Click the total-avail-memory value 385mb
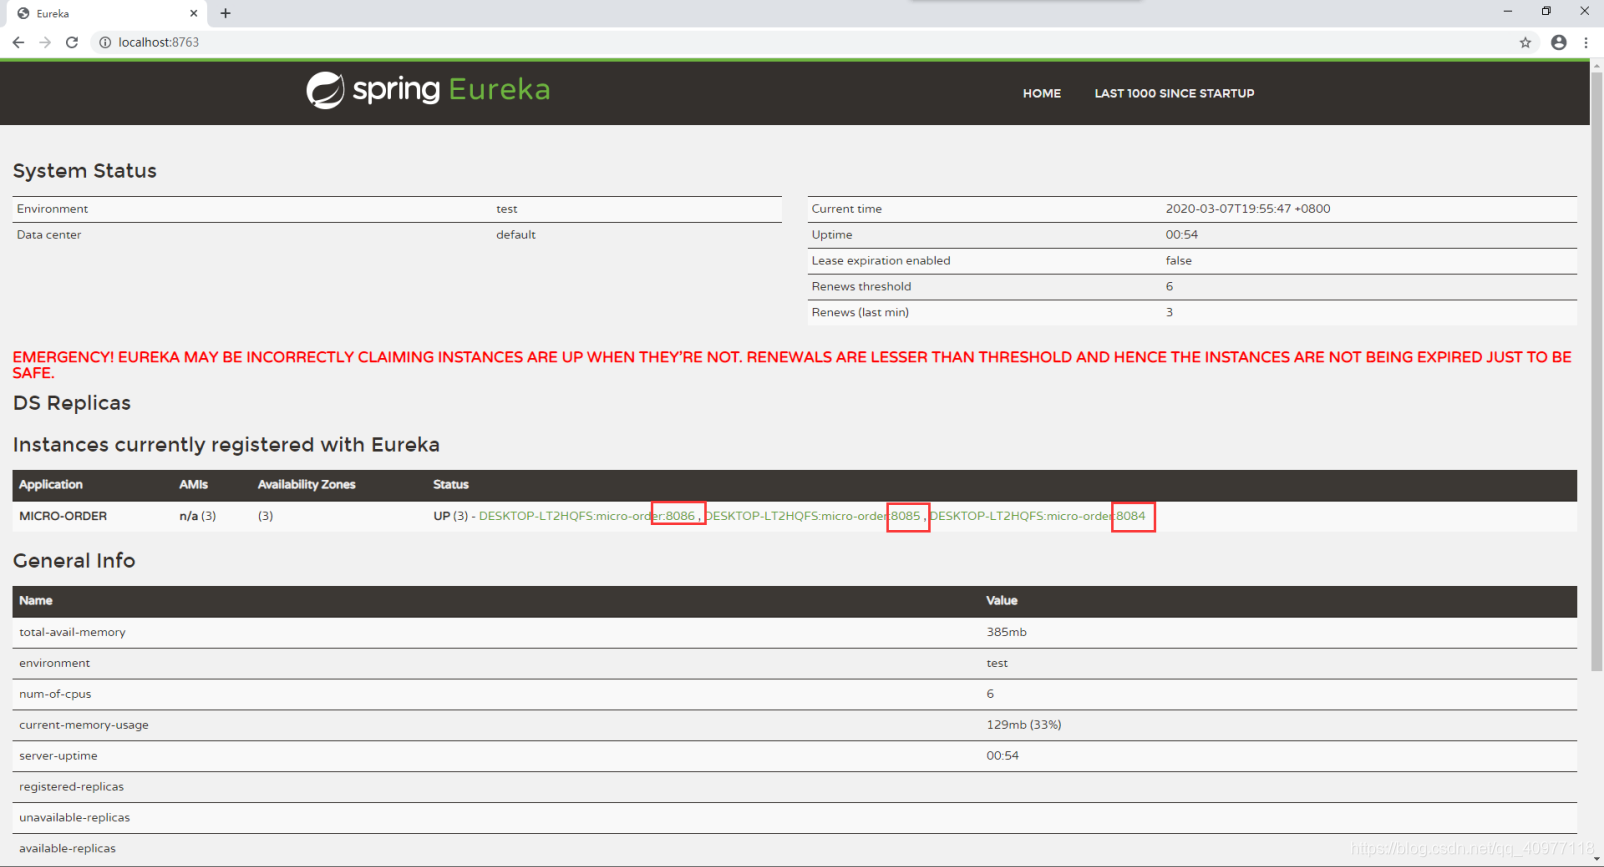The width and height of the screenshot is (1604, 867). [x=1006, y=632]
